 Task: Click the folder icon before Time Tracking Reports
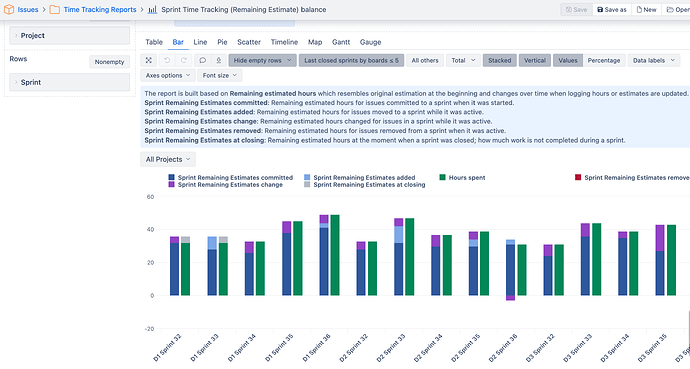[x=55, y=9]
